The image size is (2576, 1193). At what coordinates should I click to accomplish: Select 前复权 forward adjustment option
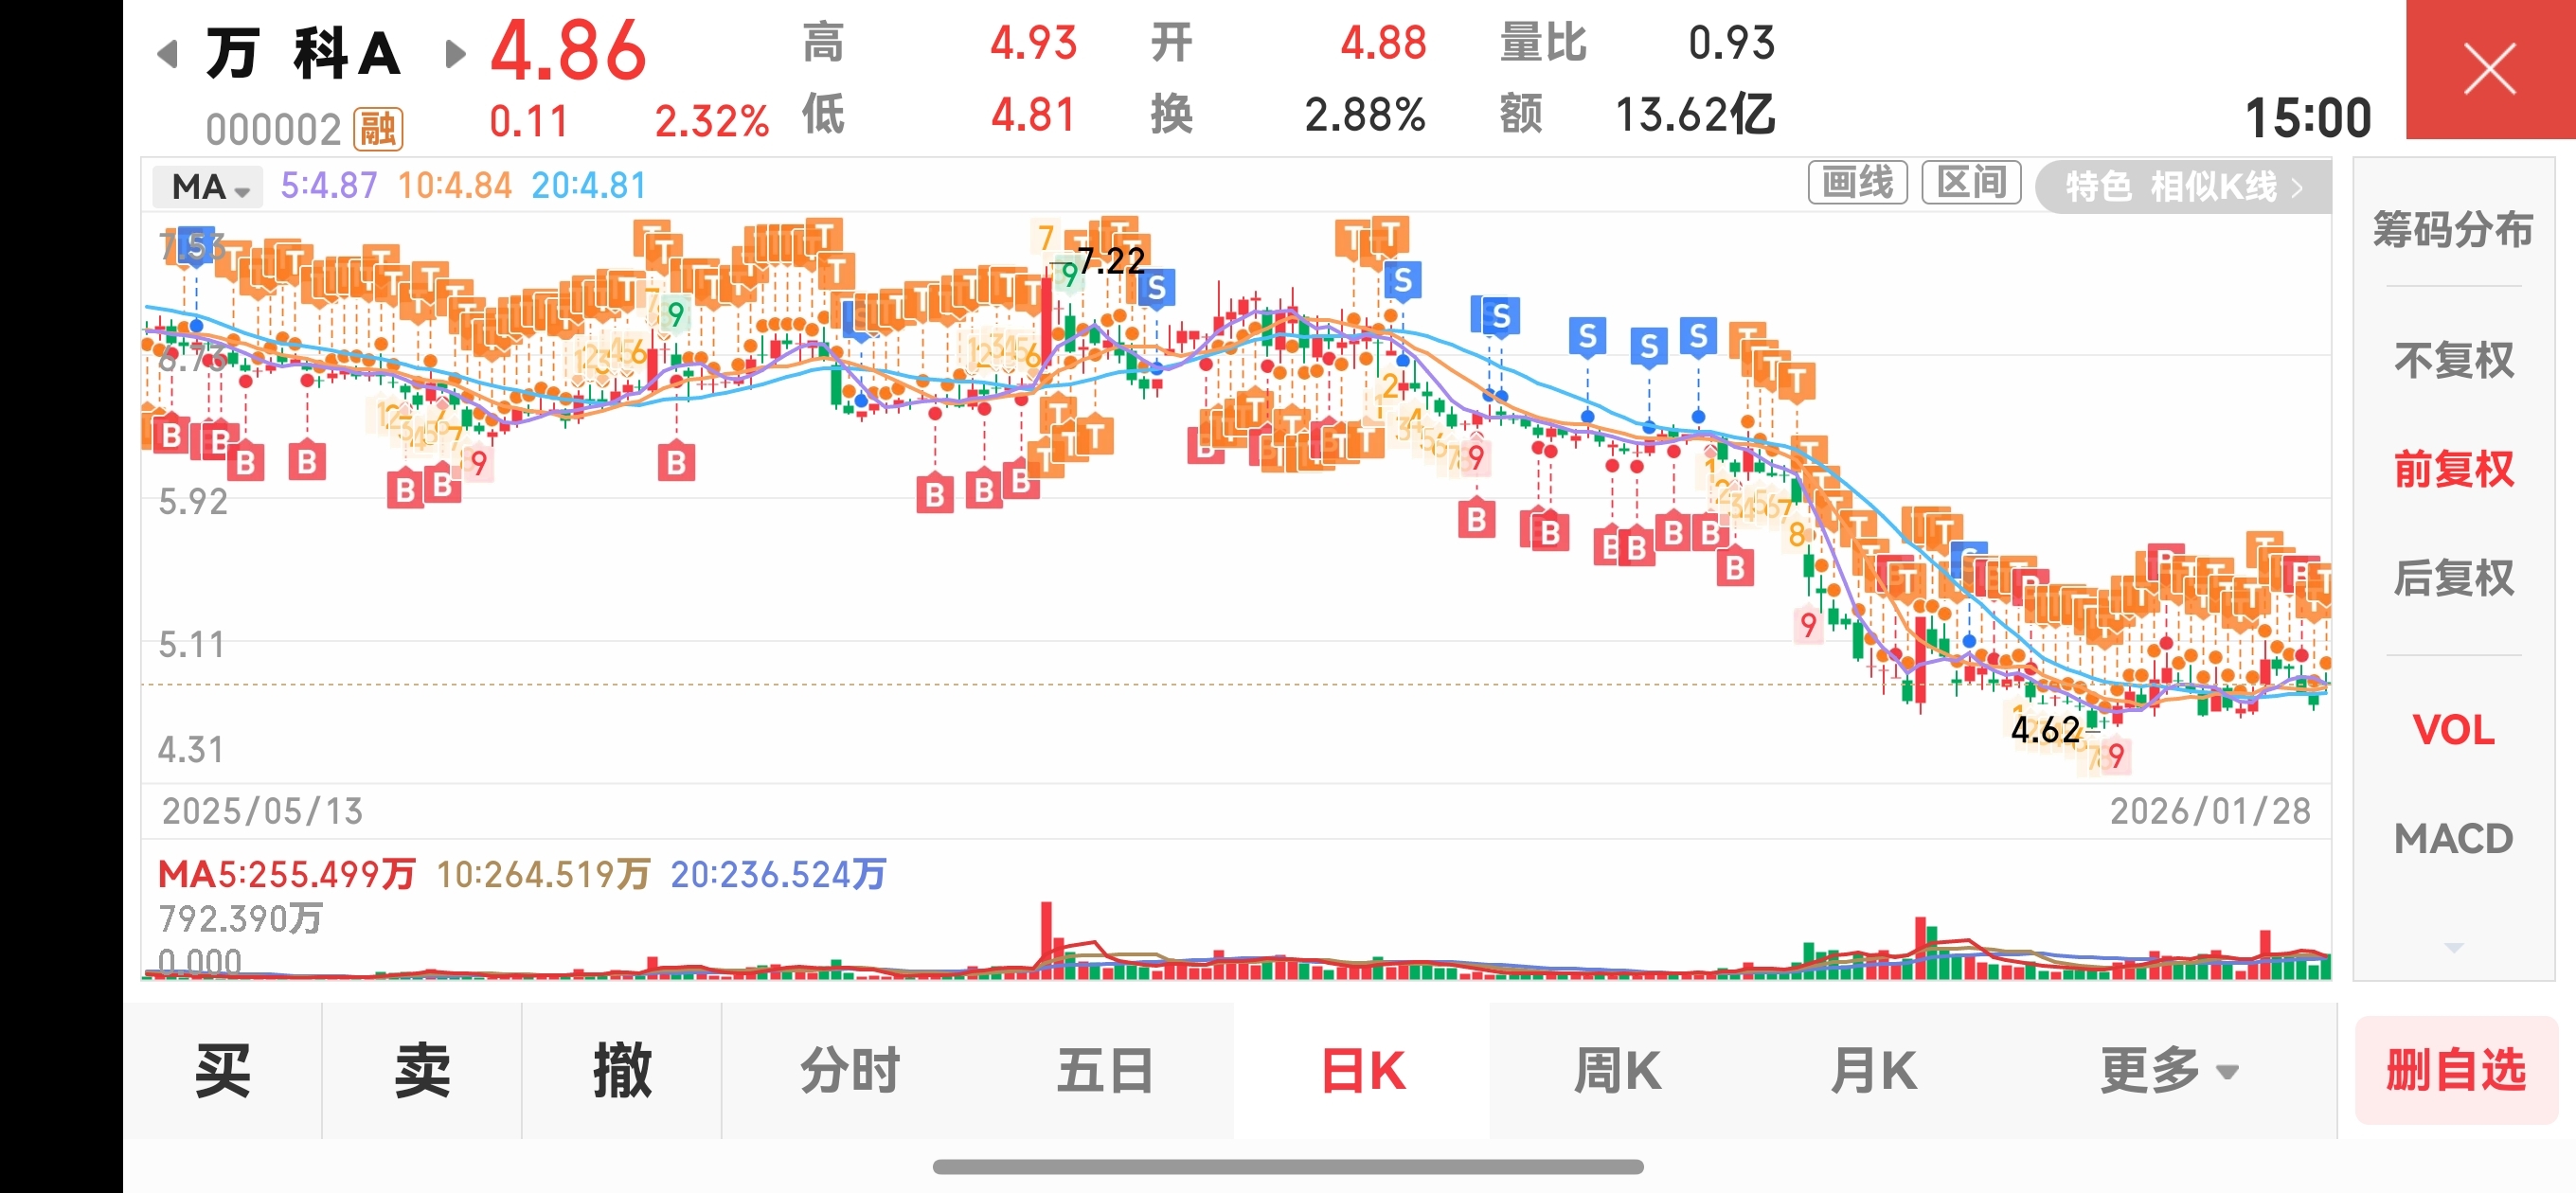coord(2453,469)
